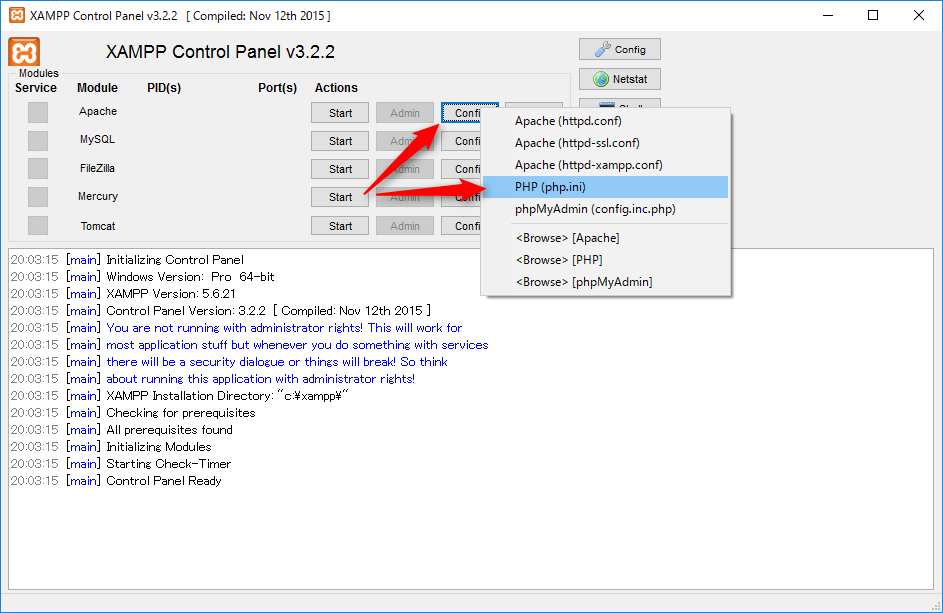Image resolution: width=943 pixels, height=613 pixels.
Task: Choose phpMyAdmin (config.inc.php) menu entry
Action: [606, 209]
